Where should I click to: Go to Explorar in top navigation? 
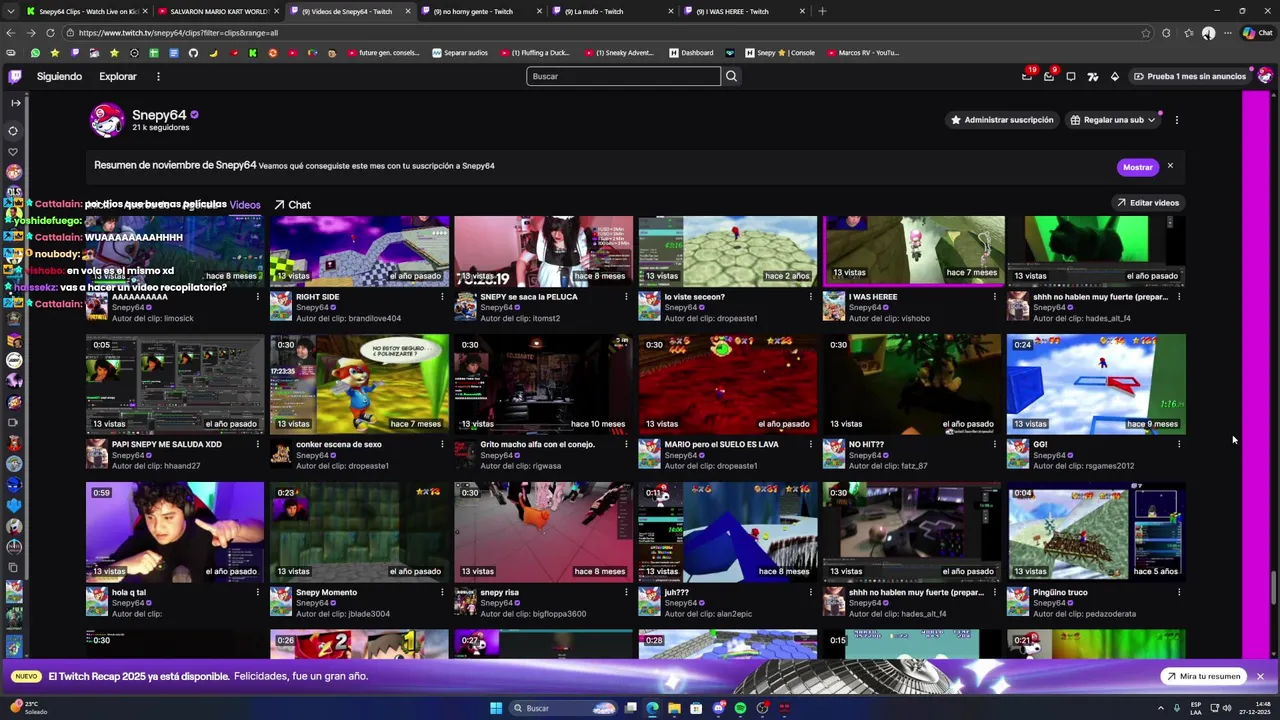[118, 76]
